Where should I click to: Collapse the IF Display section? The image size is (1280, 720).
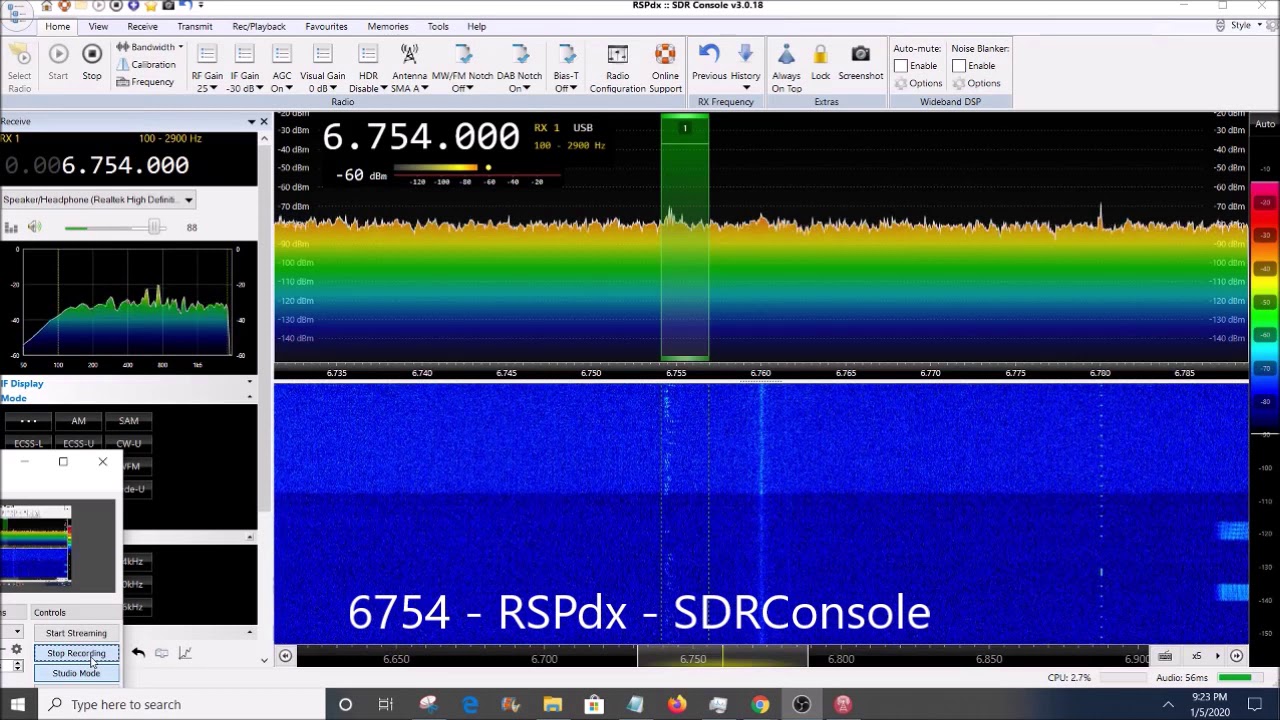coord(250,383)
